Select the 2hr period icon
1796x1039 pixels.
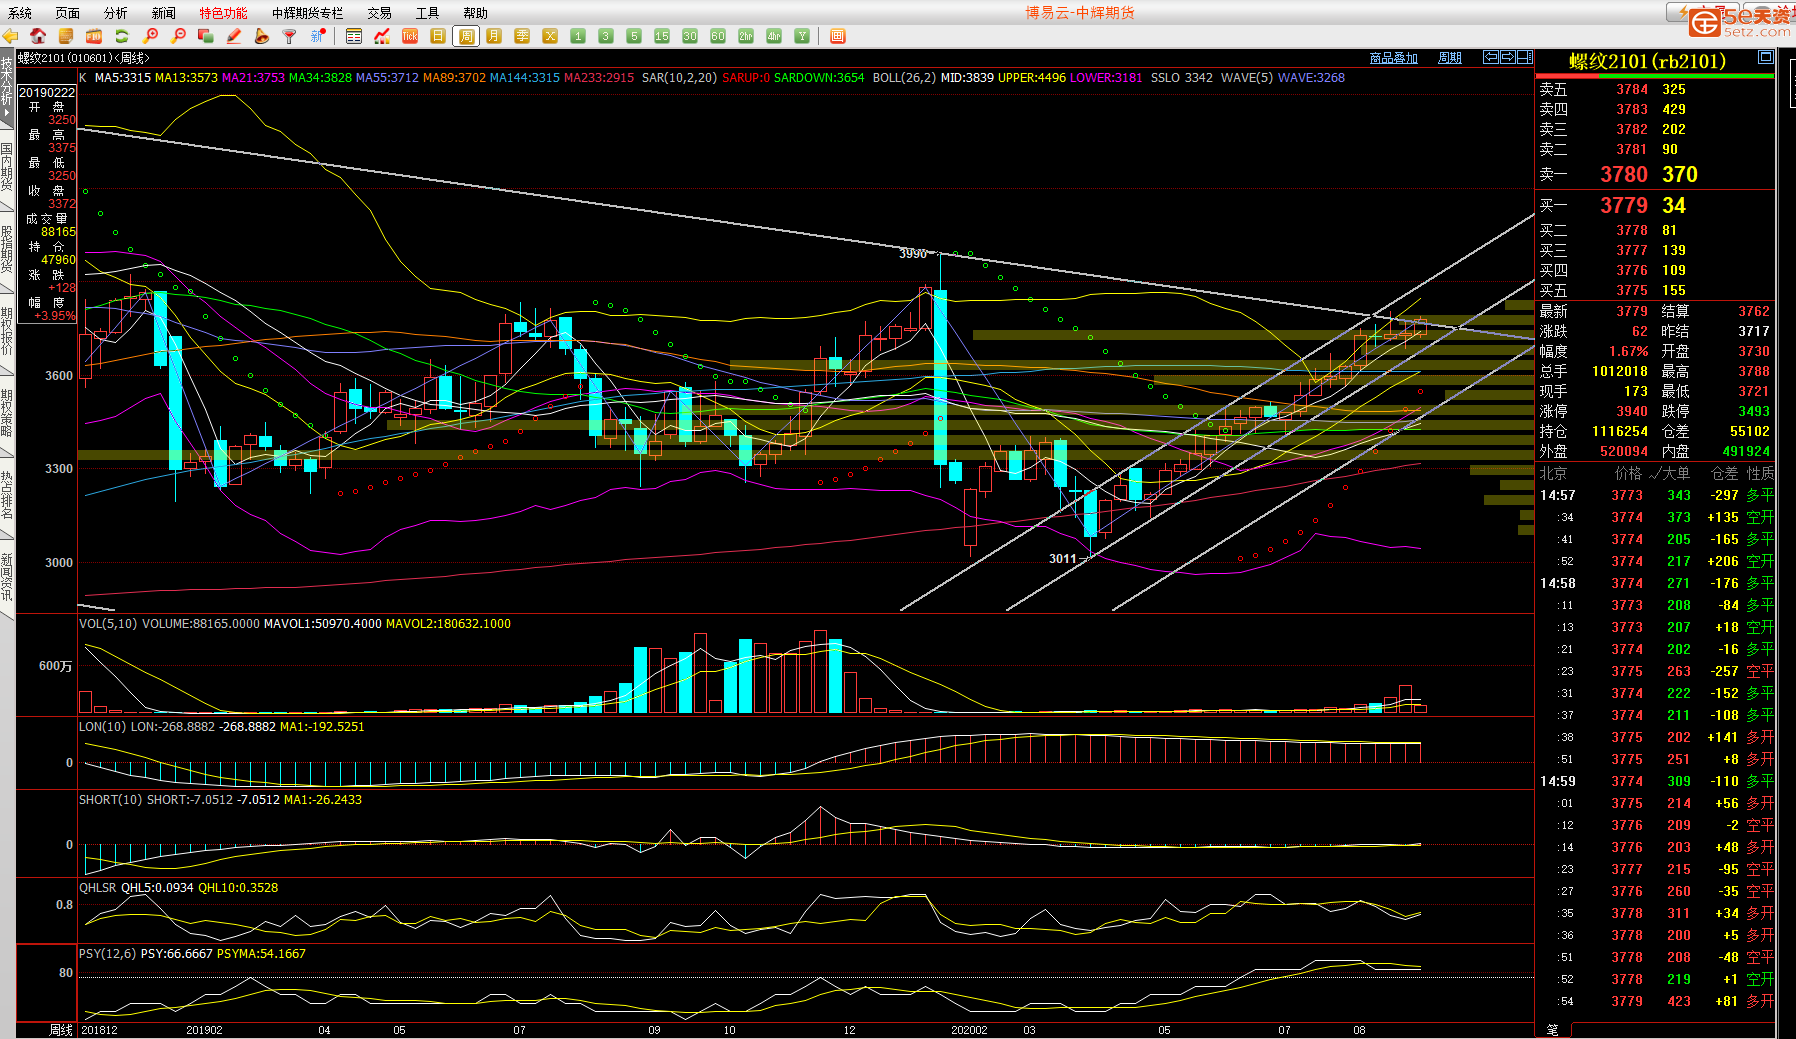pyautogui.click(x=746, y=36)
